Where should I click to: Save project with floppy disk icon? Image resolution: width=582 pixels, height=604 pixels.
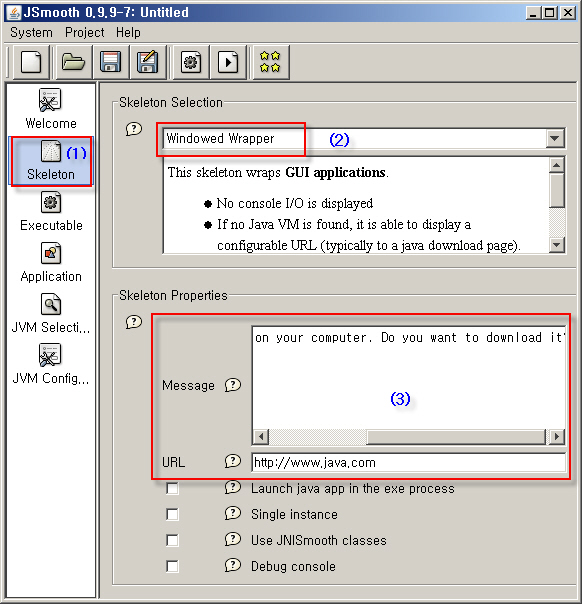click(111, 62)
